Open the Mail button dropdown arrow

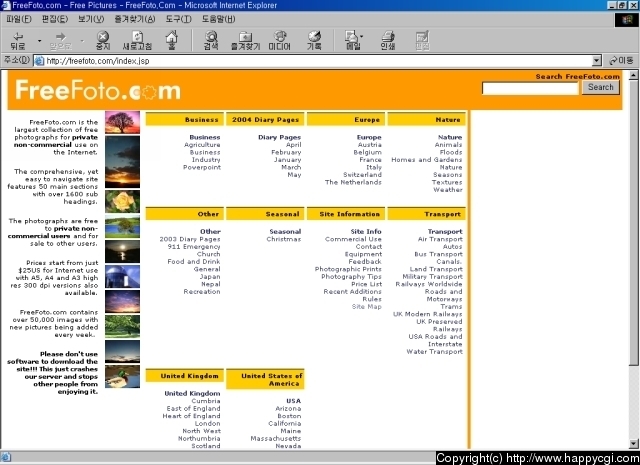click(x=362, y=37)
